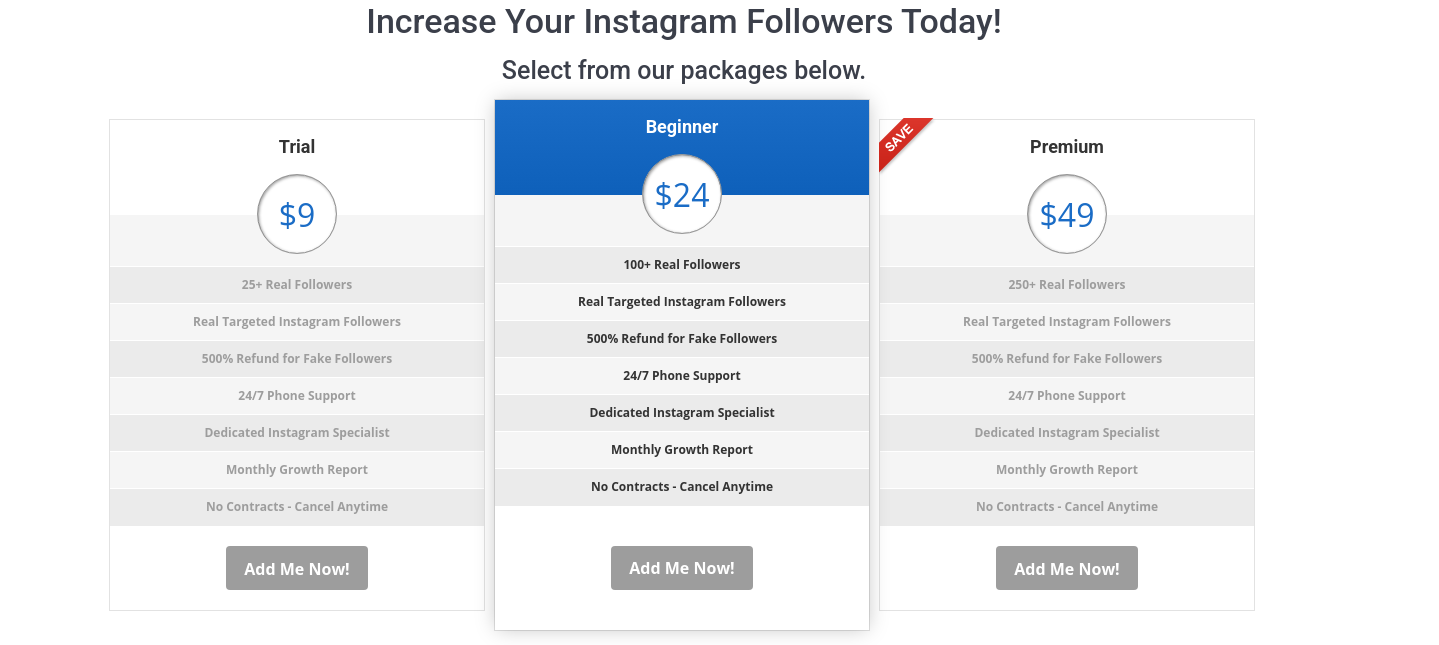
Task: Select the Premium plan title
Action: tap(1067, 147)
